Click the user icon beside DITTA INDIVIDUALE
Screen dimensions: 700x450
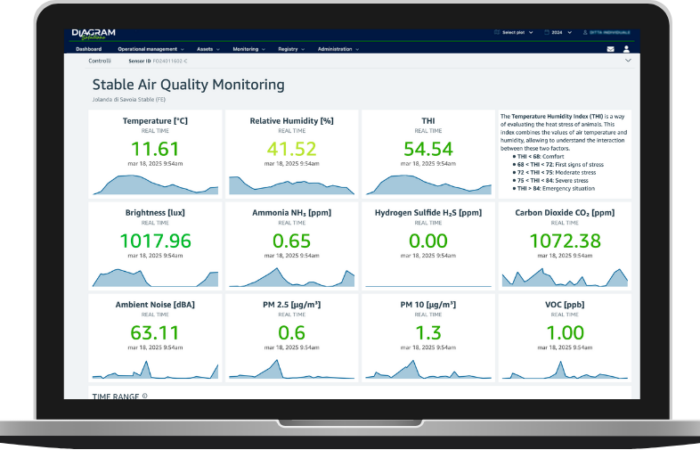[x=585, y=33]
